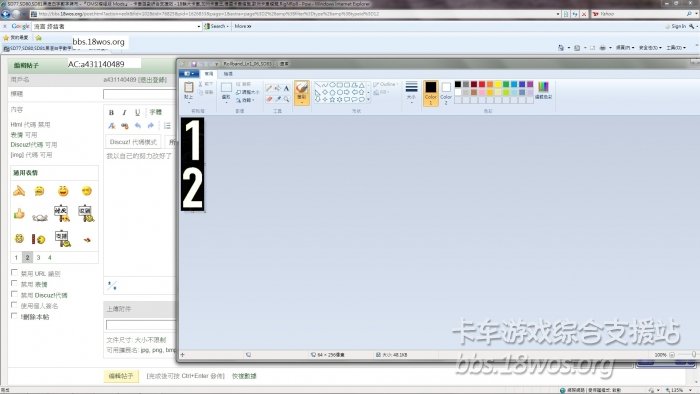Image resolution: width=700 pixels, height=394 pixels.
Task: Click the post title input field
Action: point(140,94)
